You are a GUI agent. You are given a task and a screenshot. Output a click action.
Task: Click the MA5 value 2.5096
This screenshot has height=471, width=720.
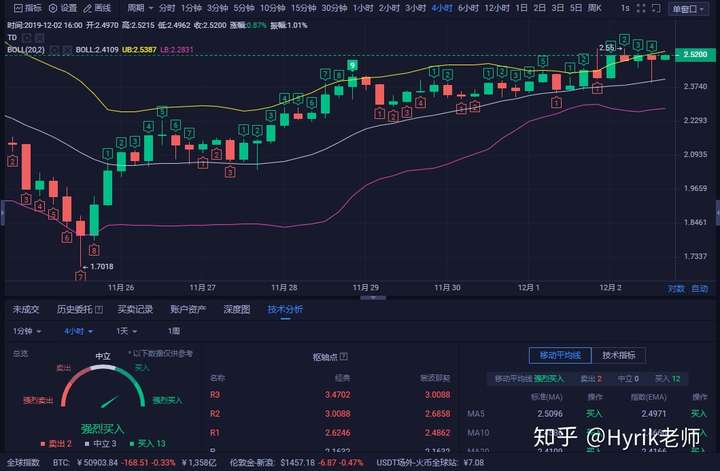click(x=550, y=414)
